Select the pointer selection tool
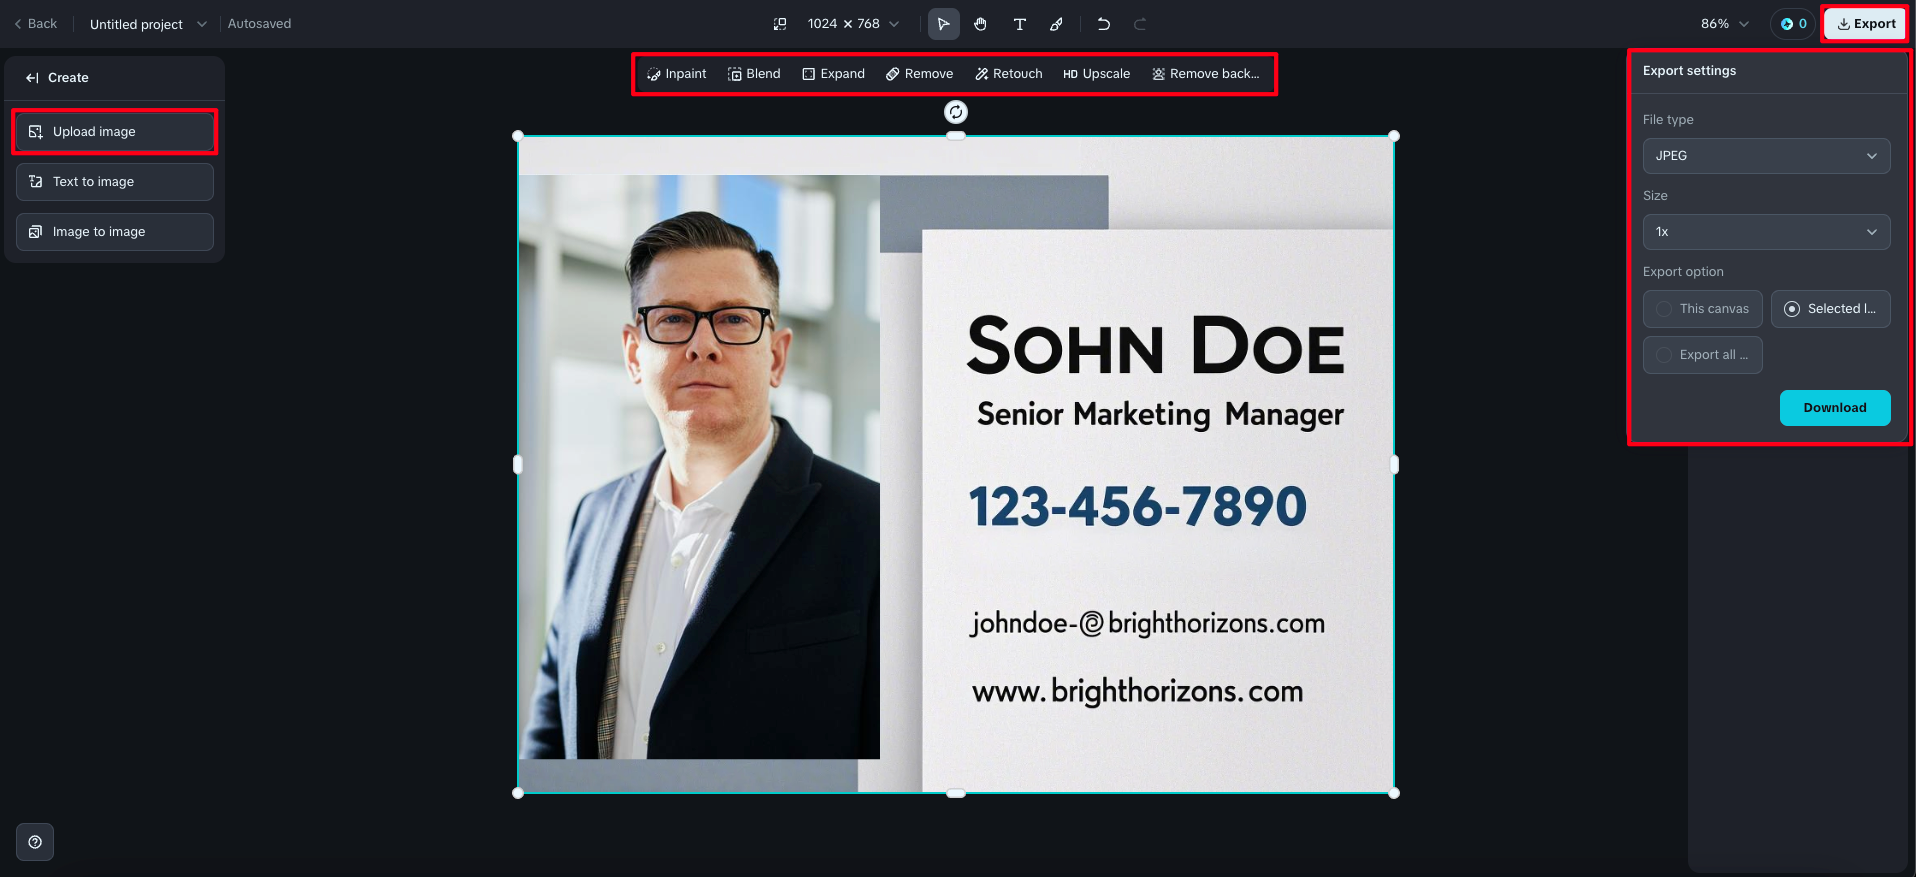 coord(943,24)
